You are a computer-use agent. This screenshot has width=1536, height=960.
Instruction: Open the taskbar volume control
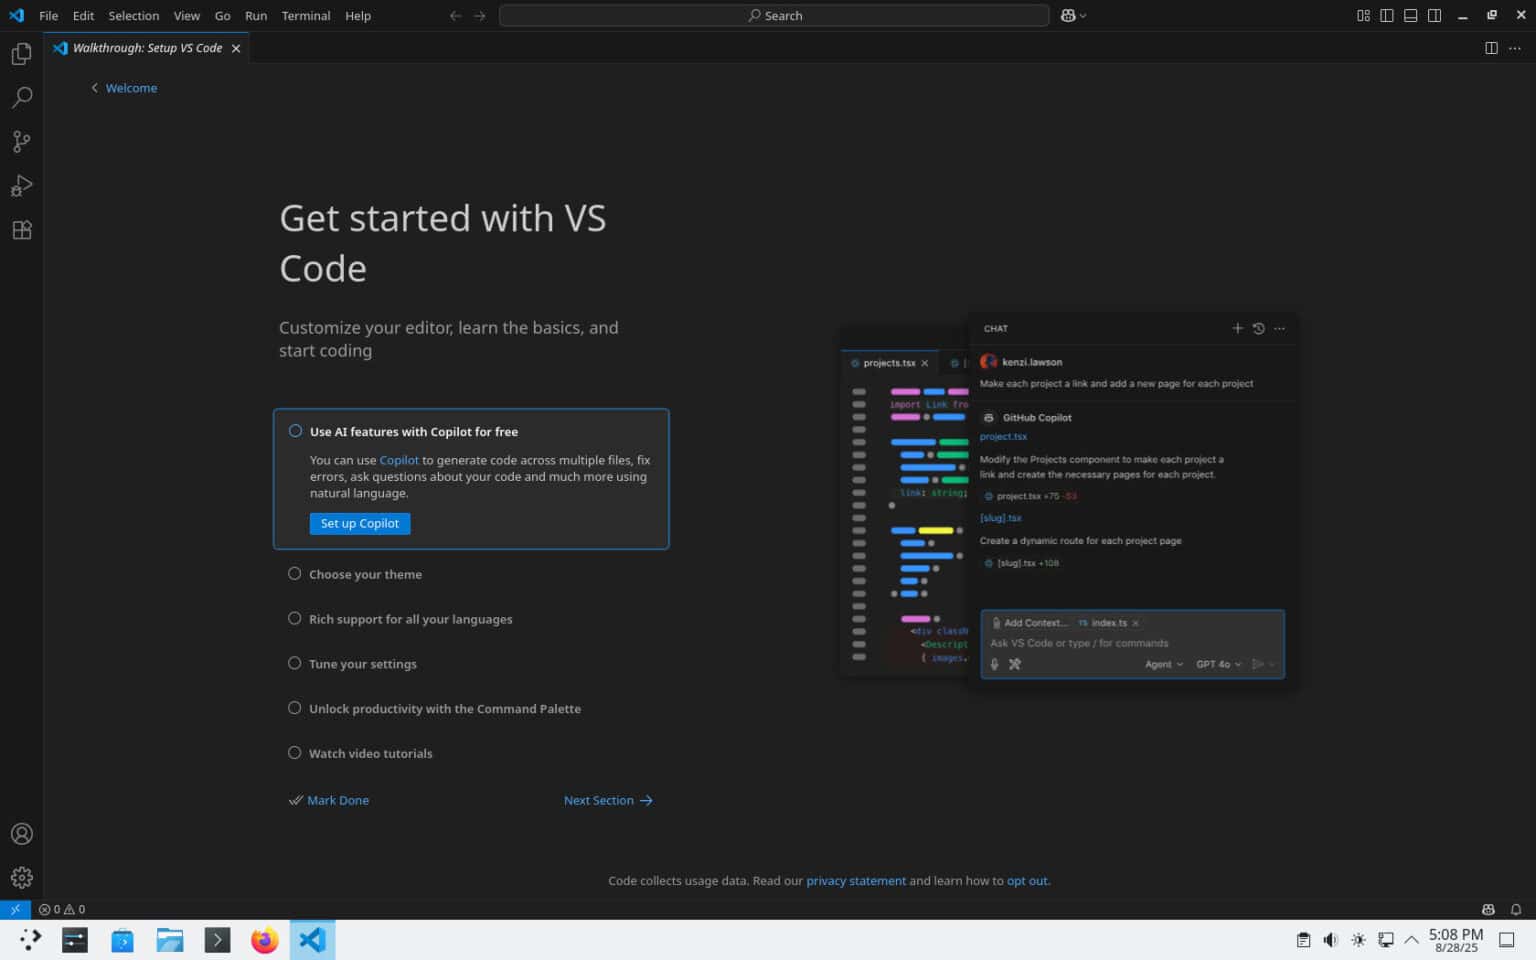[1330, 940]
